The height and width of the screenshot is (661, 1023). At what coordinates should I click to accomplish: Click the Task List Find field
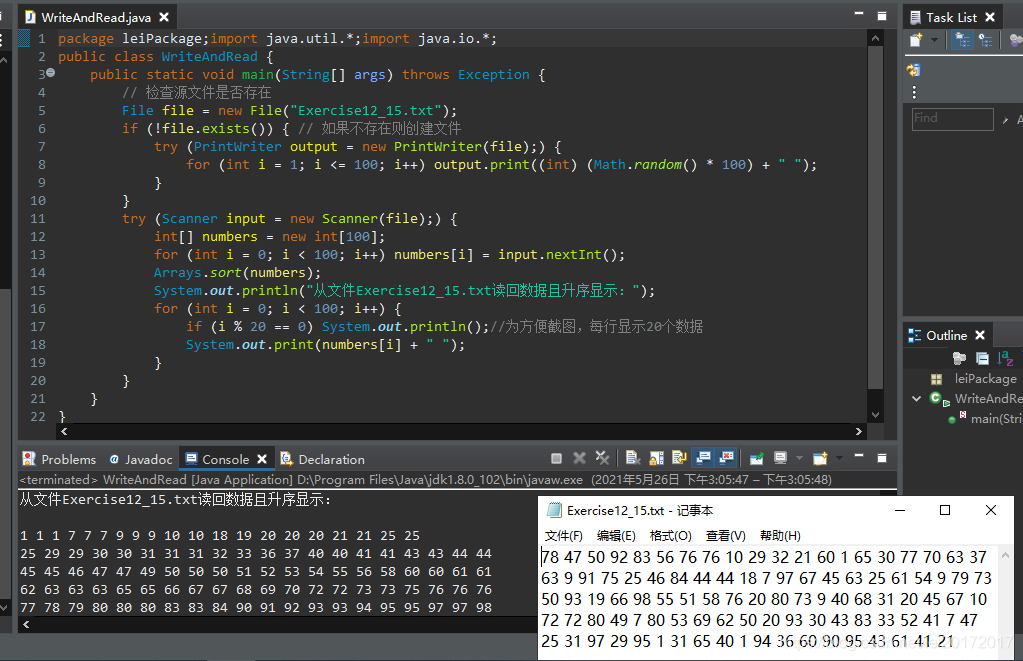(x=953, y=119)
